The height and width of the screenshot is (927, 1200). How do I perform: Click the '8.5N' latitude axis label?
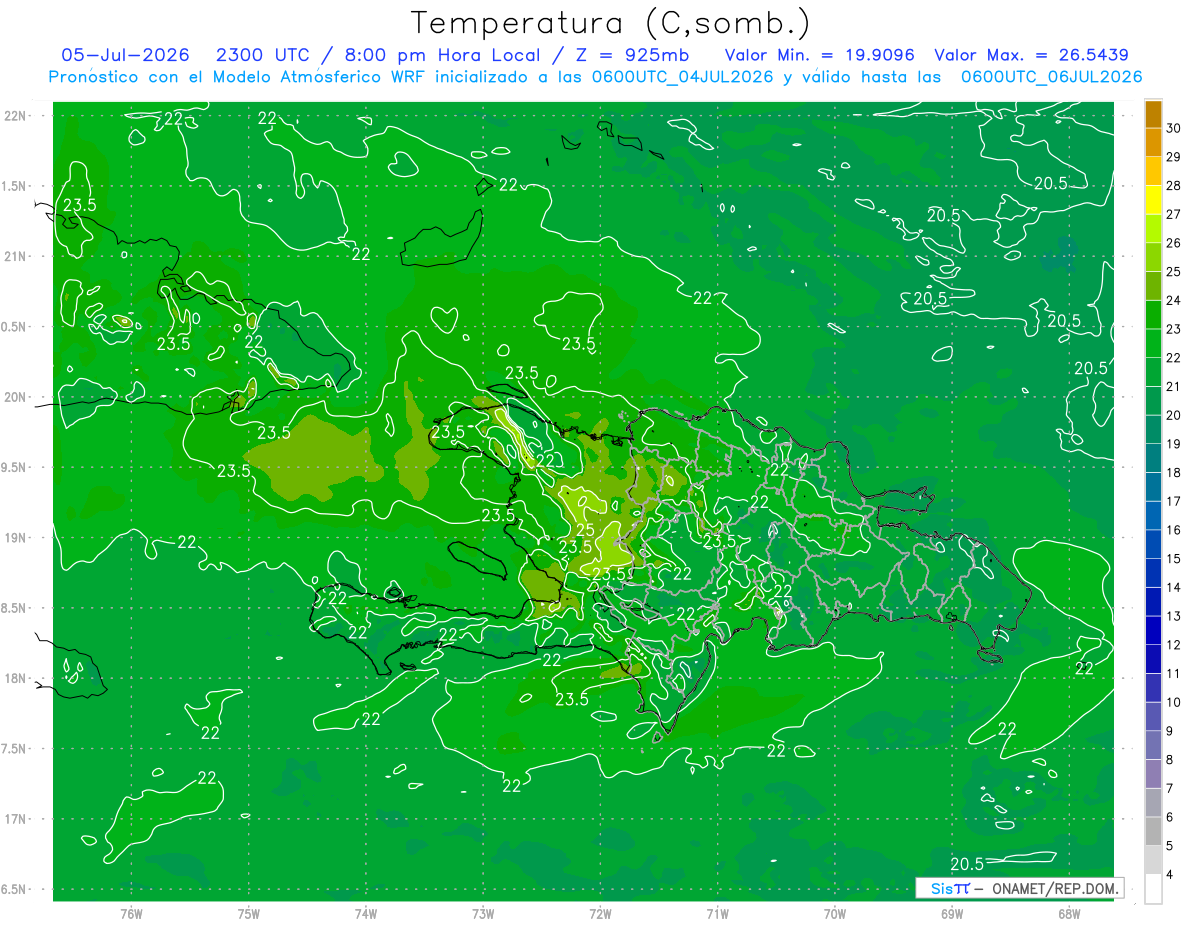point(15,608)
